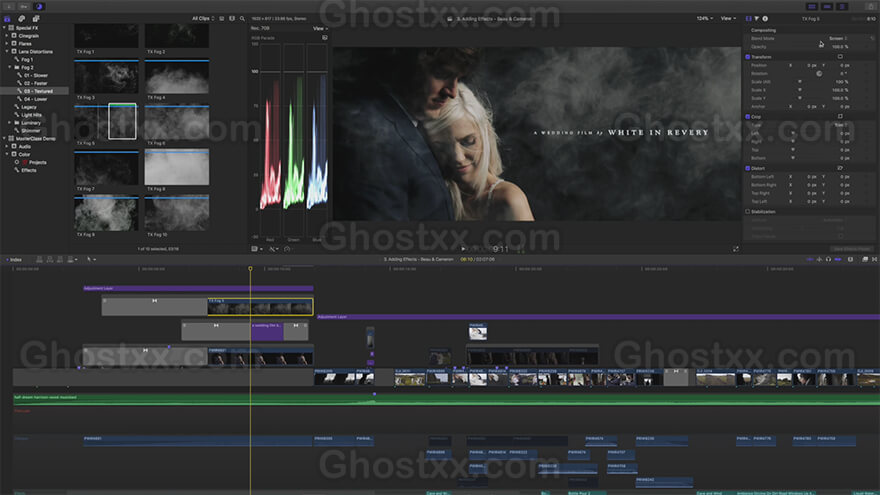Toggle the timeline layout workspace button
The height and width of the screenshot is (495, 880).
[827, 7]
